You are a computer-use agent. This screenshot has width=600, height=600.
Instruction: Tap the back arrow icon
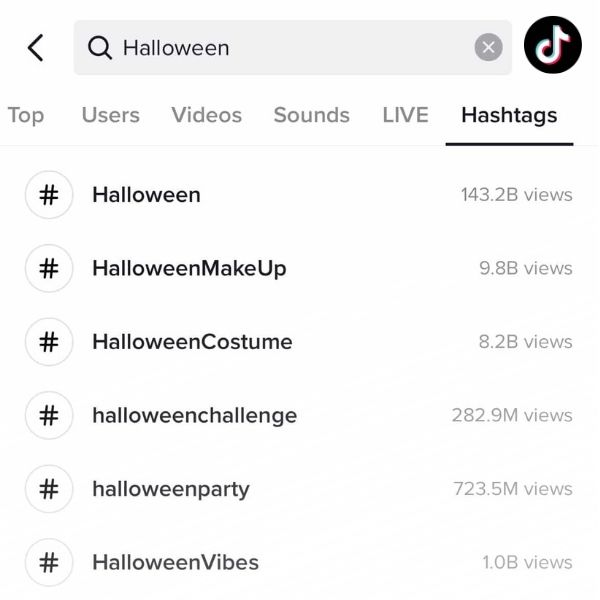[36, 47]
